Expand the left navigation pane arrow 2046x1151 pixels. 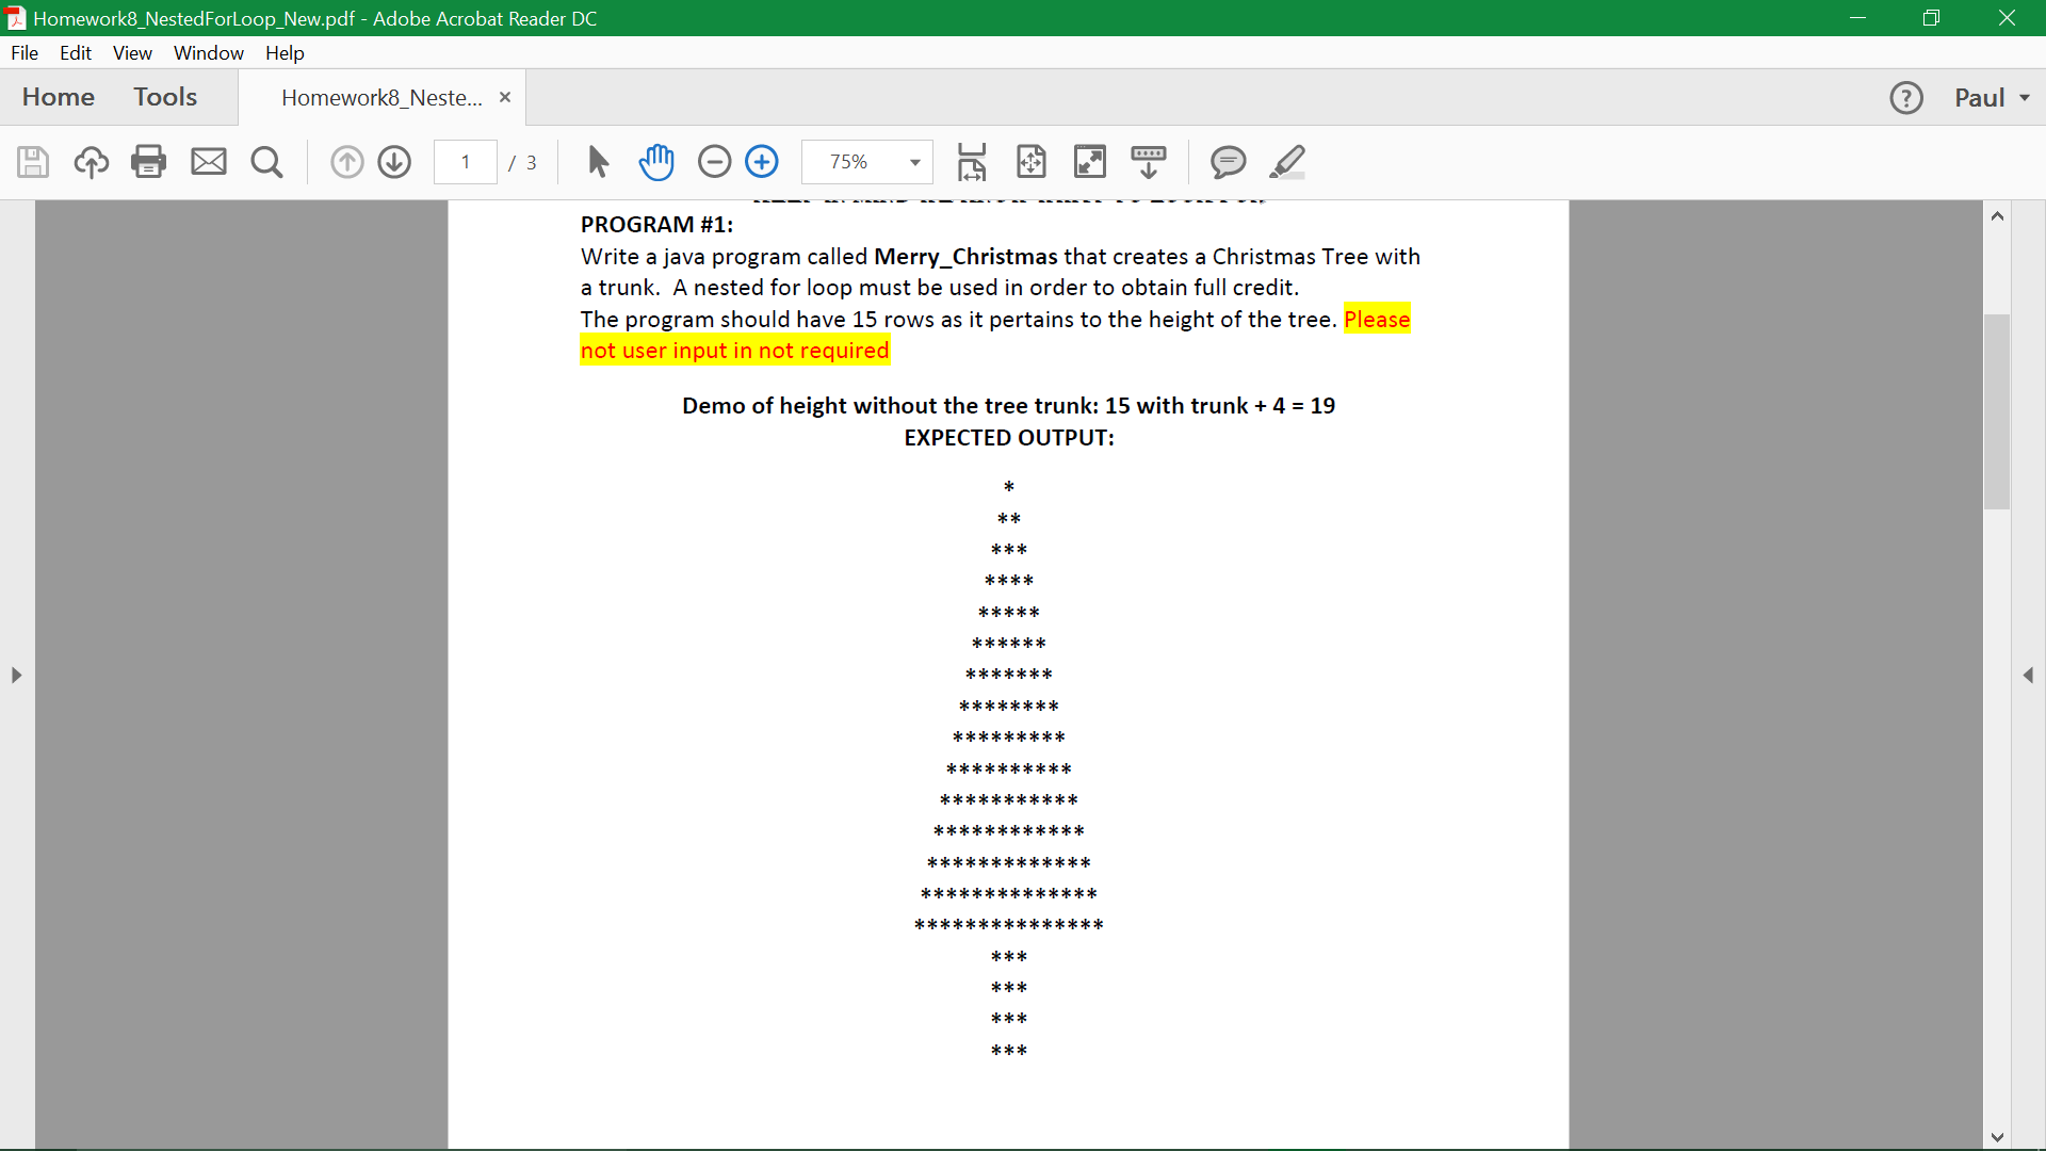(16, 676)
